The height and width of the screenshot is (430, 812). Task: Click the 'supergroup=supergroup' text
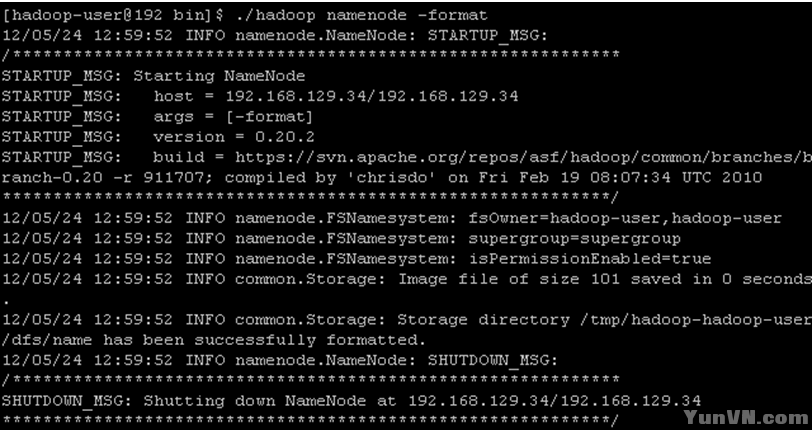[x=574, y=239]
